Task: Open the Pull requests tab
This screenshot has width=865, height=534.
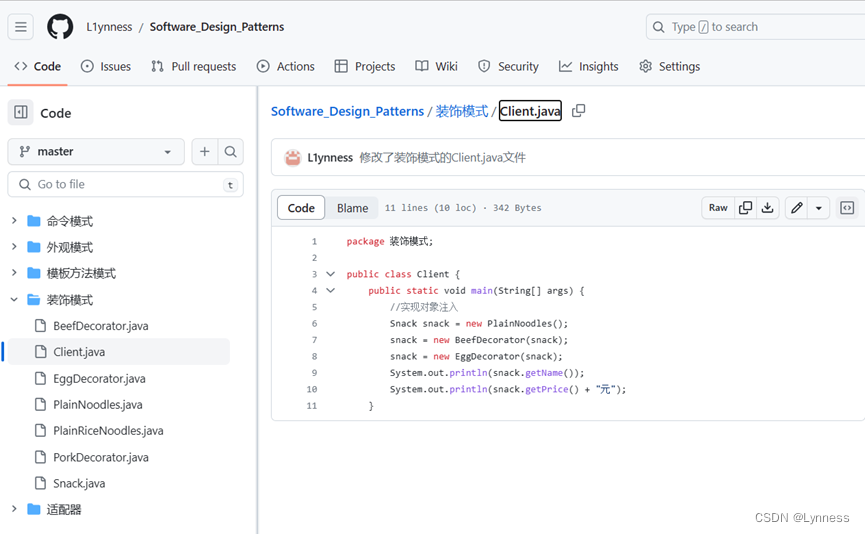Action: click(194, 66)
